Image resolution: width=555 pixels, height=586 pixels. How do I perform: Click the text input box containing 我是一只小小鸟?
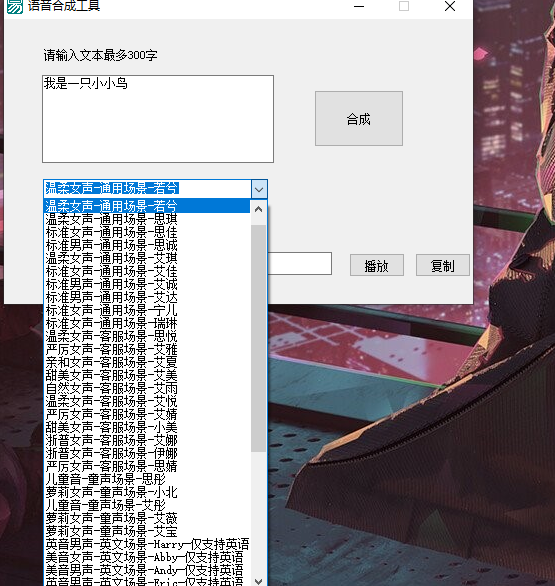click(x=158, y=119)
